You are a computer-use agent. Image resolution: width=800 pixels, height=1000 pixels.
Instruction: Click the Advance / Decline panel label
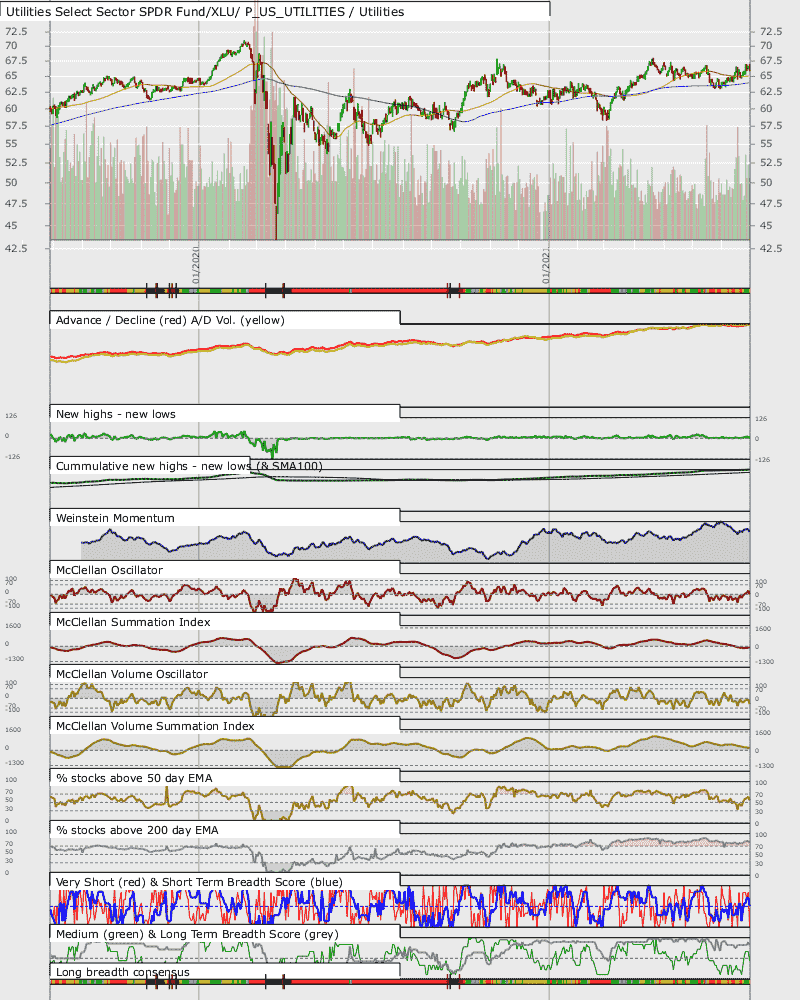(170, 320)
